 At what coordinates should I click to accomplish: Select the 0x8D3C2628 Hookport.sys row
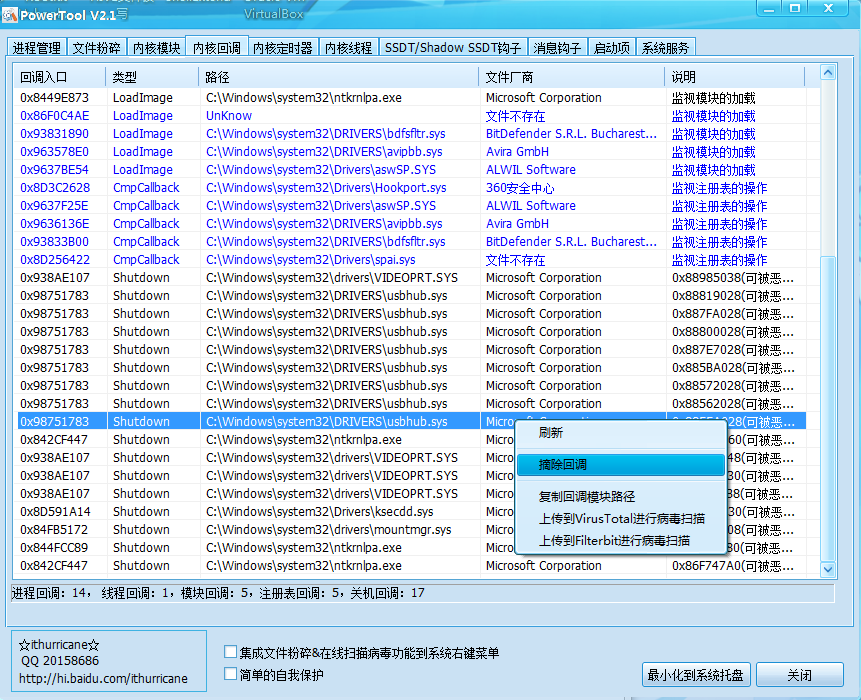(x=411, y=188)
